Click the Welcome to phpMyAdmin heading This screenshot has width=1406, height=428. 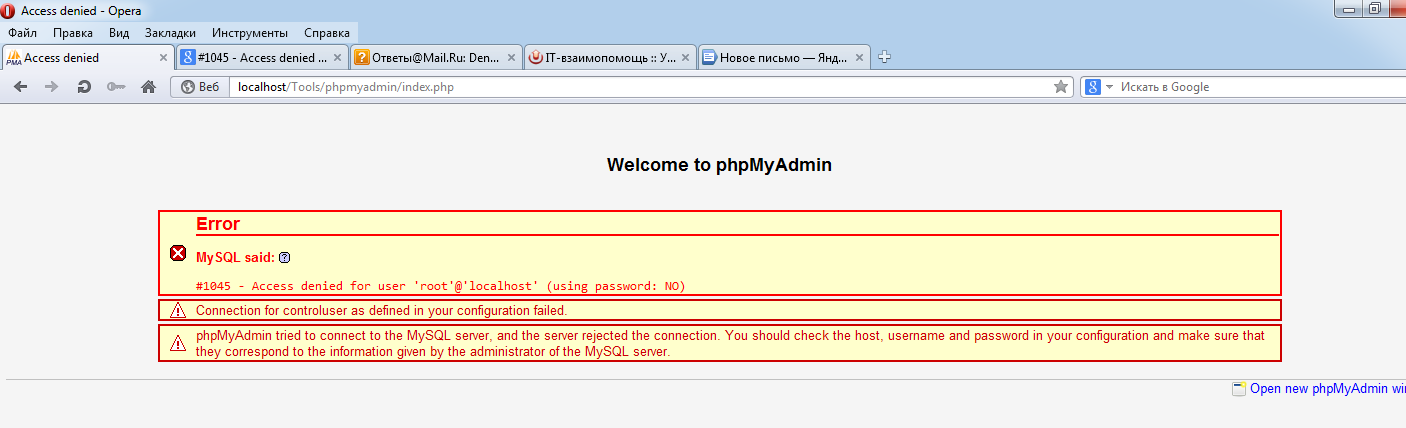(x=719, y=165)
